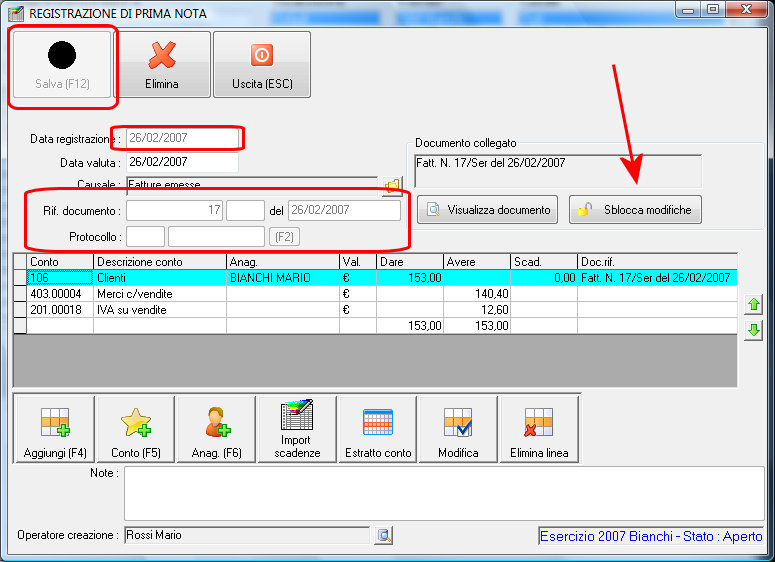
Task: Click the 153,00 Dare cell in Clienti row
Action: 410,278
